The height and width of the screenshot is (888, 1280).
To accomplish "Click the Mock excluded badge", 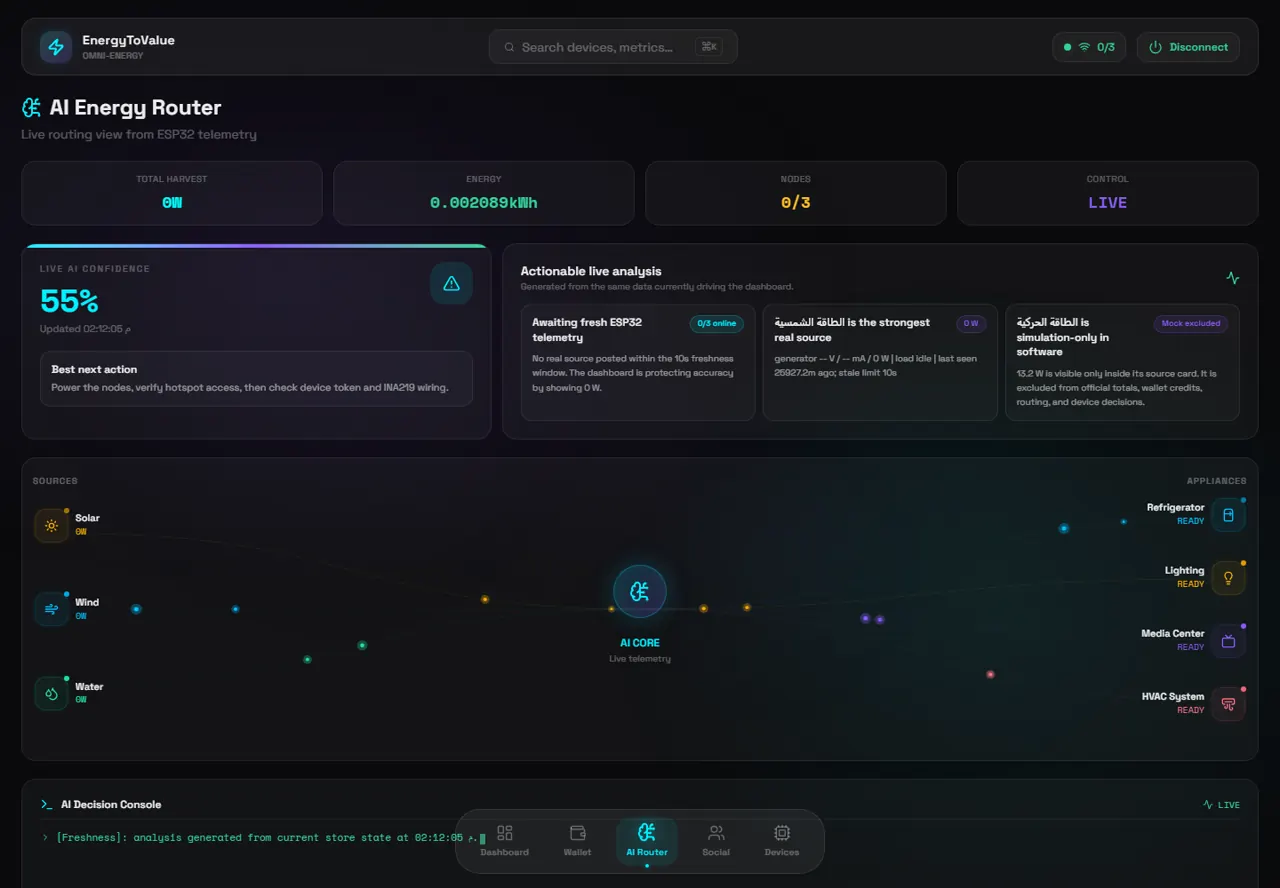I will pyautogui.click(x=1191, y=324).
